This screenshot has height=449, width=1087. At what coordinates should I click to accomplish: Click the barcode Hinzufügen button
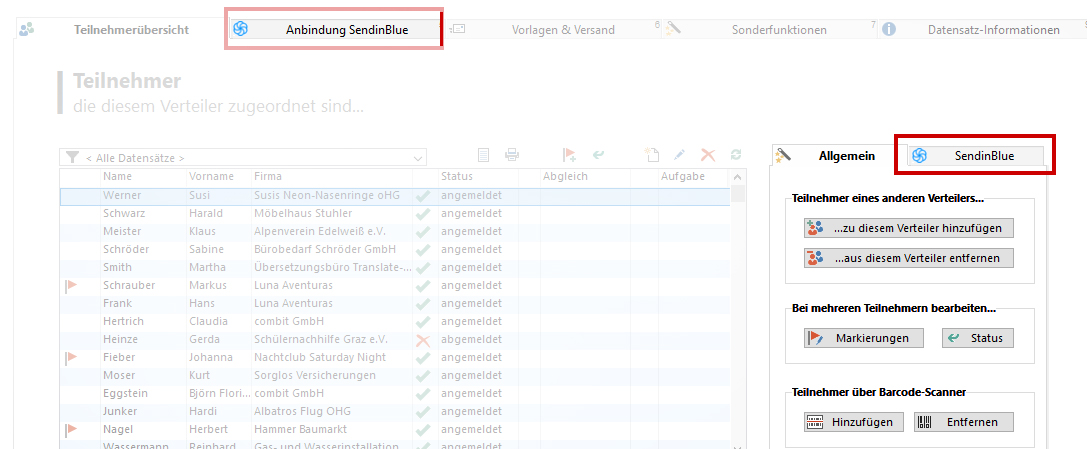(854, 422)
